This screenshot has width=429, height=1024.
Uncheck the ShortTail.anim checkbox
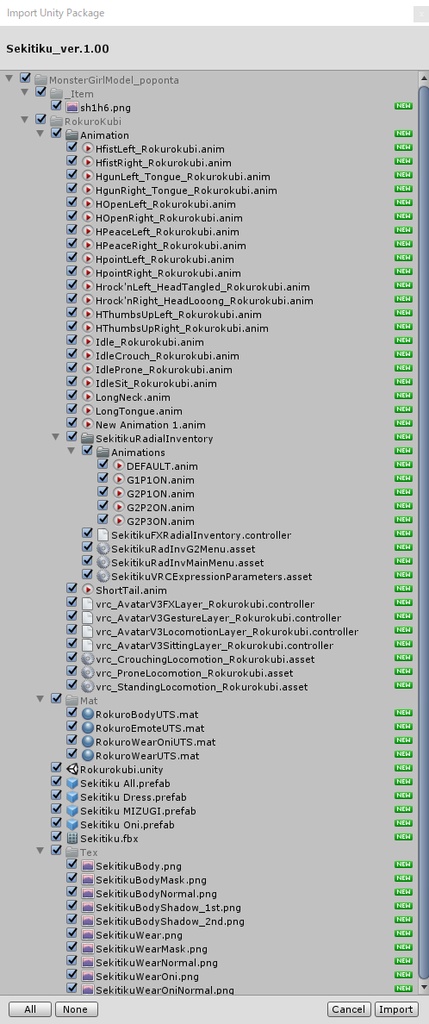pyautogui.click(x=72, y=590)
